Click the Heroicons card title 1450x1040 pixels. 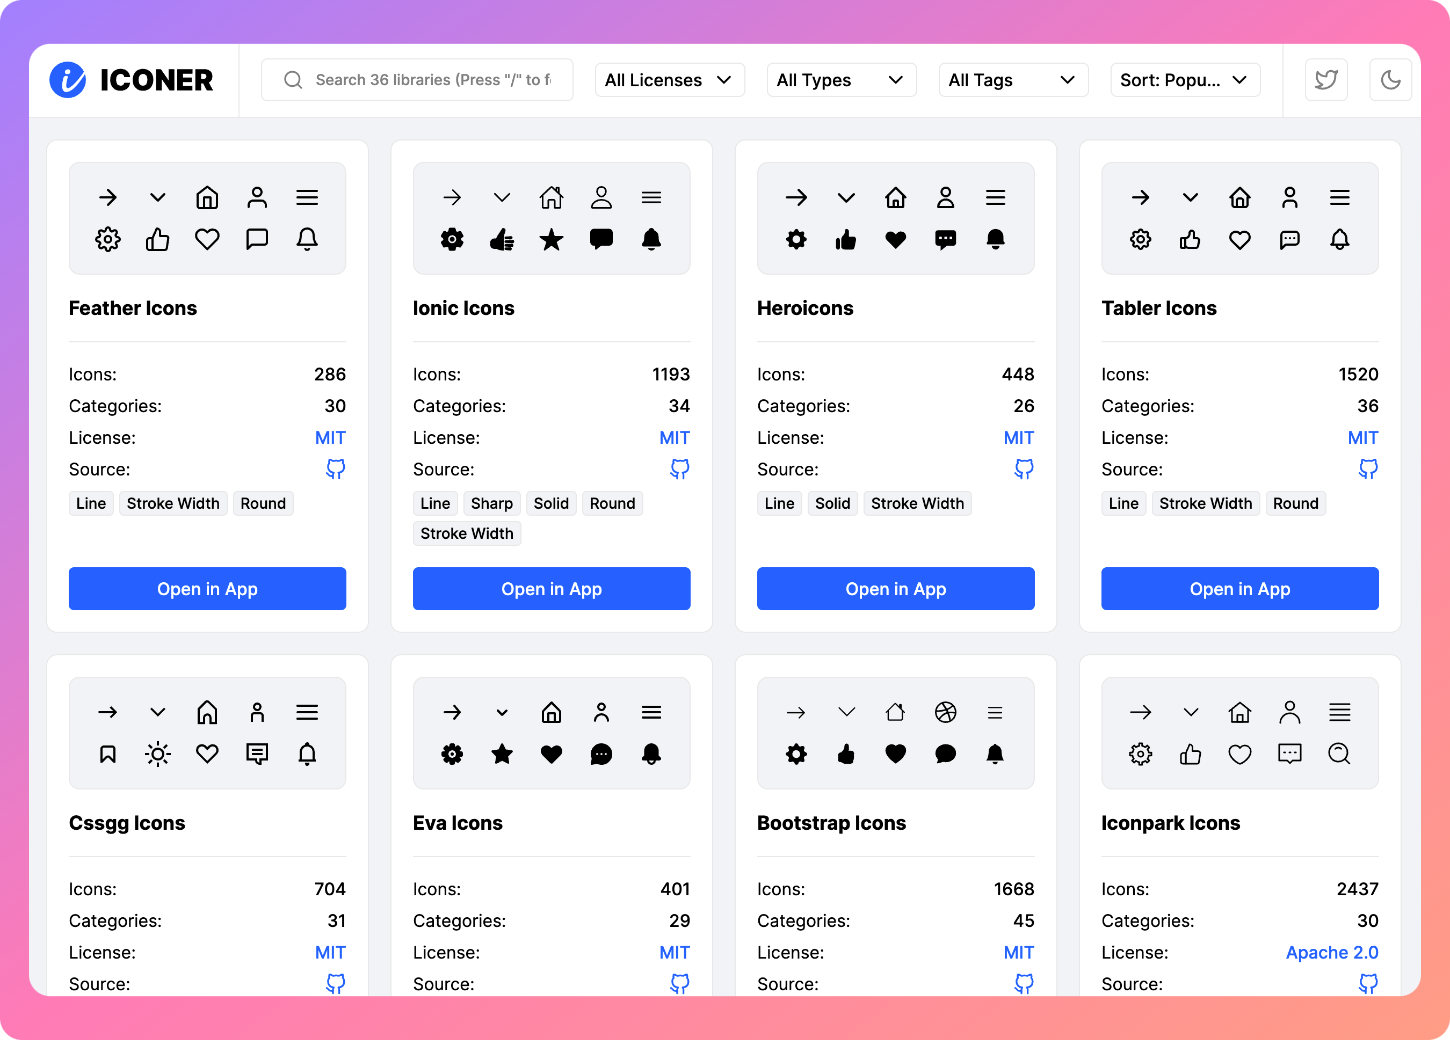805,308
